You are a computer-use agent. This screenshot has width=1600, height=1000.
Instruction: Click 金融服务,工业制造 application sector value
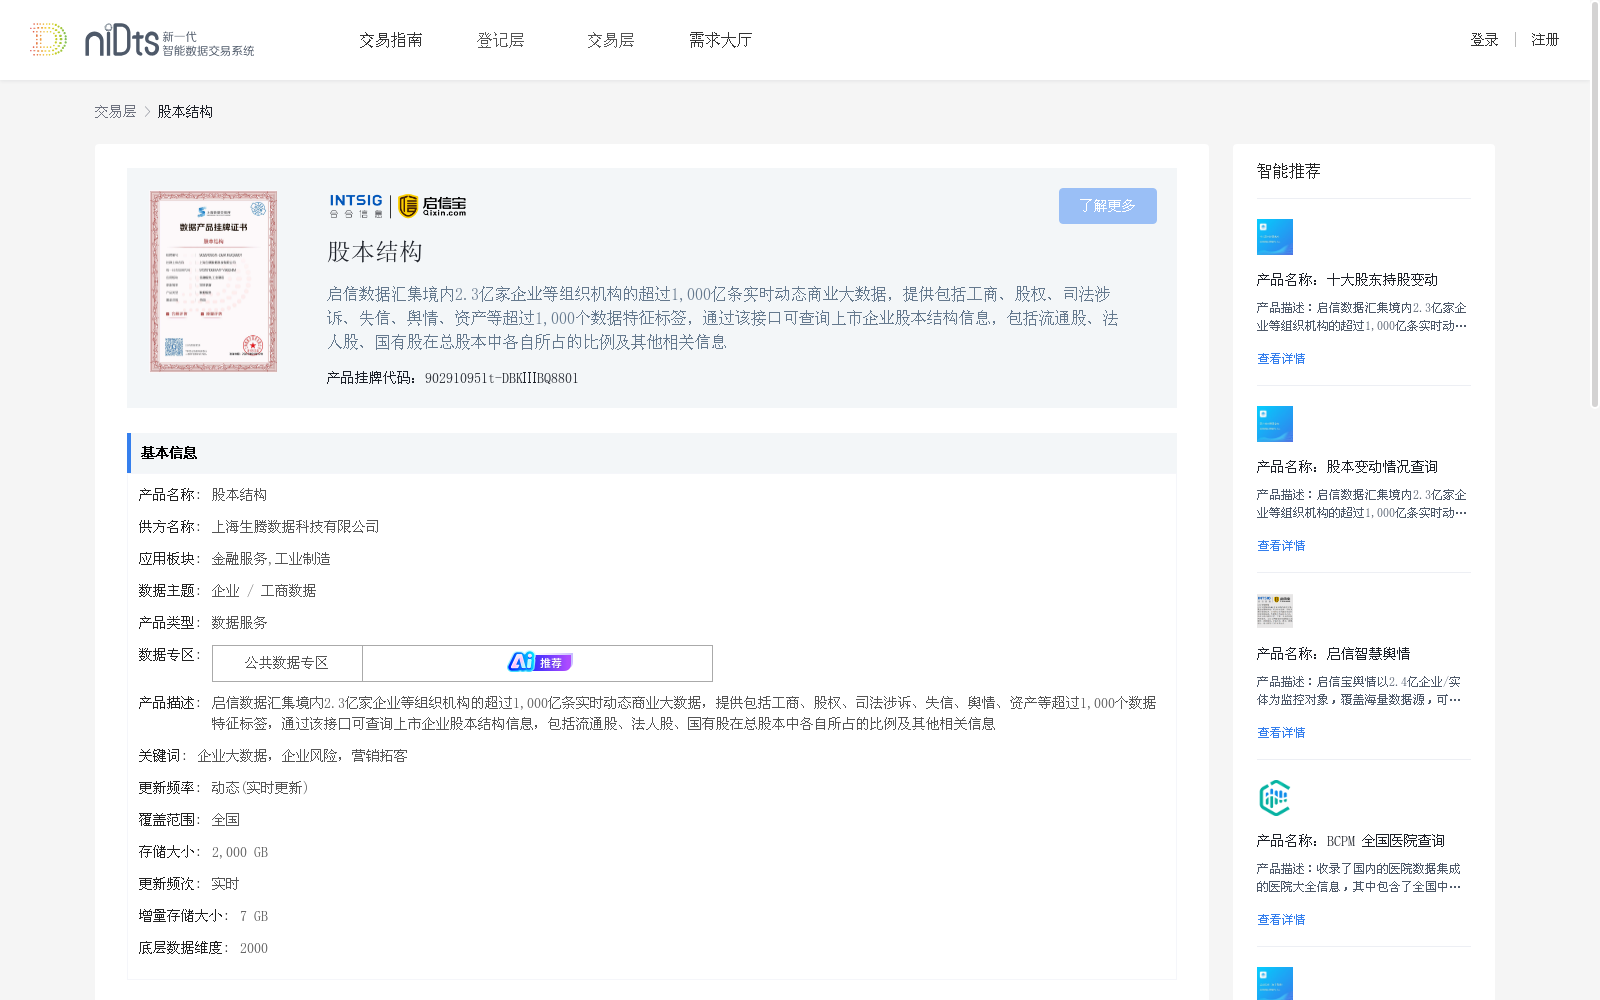[271, 559]
